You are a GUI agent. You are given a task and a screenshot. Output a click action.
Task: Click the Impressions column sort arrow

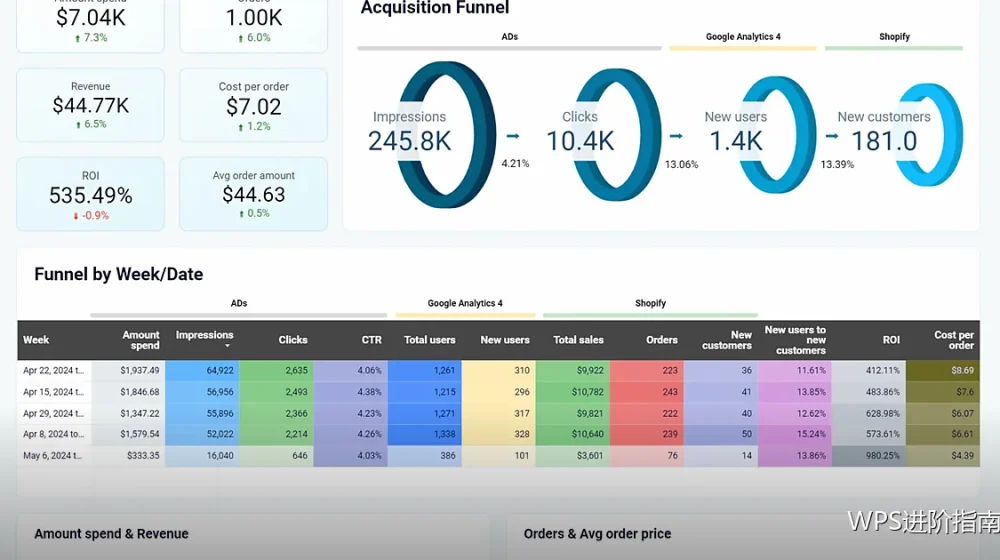click(227, 346)
